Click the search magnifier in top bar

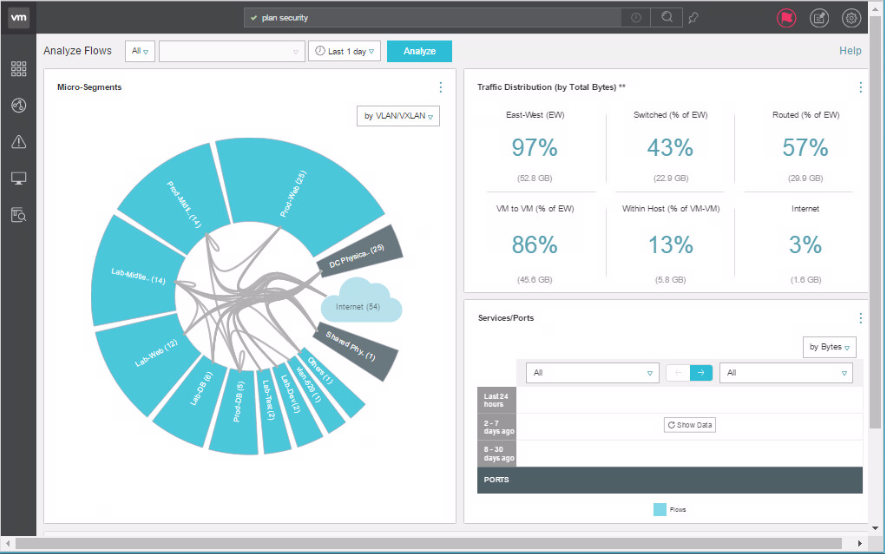coord(665,18)
